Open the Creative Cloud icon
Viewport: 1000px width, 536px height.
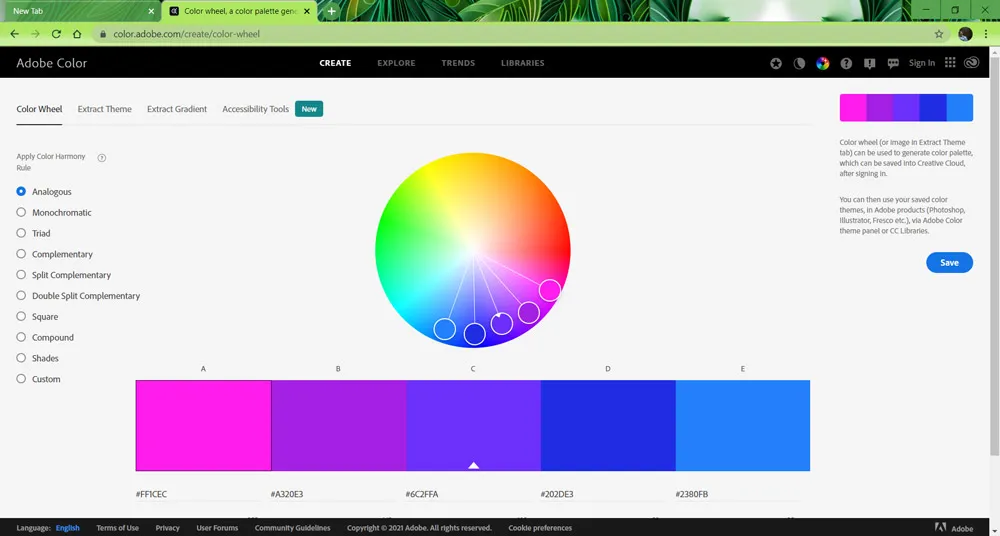coord(971,63)
